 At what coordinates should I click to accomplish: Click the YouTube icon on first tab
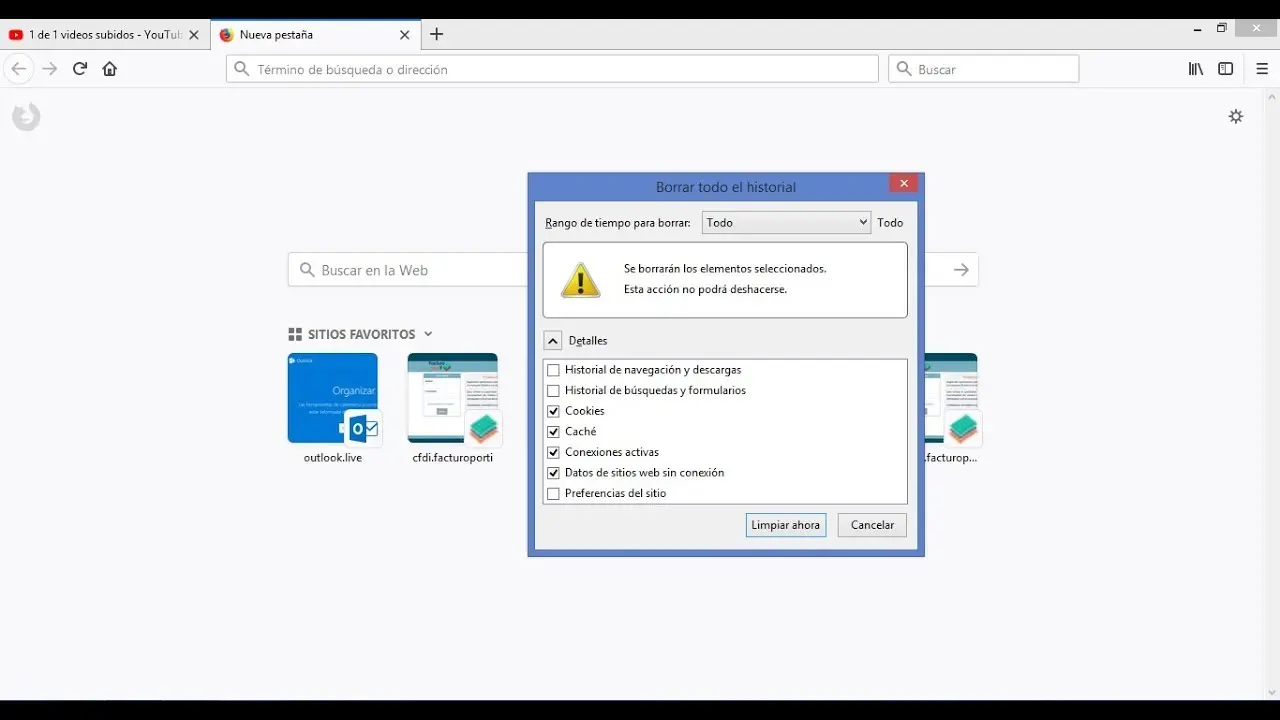tap(16, 34)
